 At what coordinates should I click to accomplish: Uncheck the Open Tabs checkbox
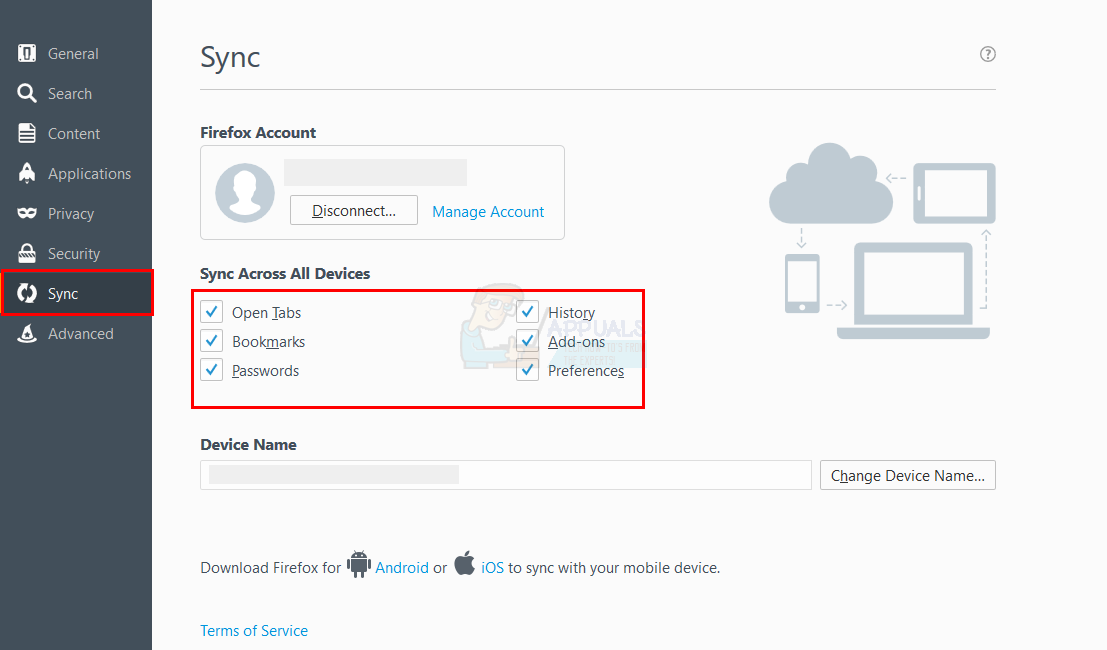tap(211, 312)
